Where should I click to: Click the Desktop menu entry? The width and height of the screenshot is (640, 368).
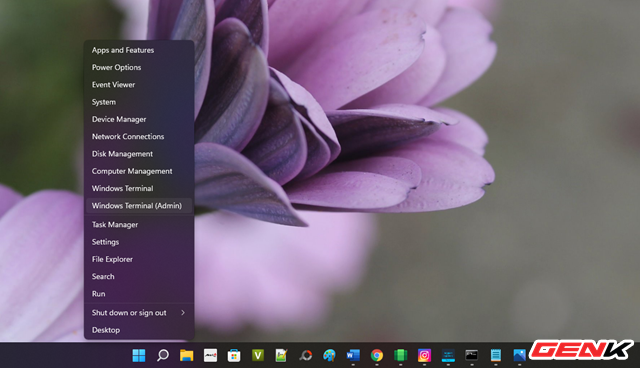tap(139, 330)
